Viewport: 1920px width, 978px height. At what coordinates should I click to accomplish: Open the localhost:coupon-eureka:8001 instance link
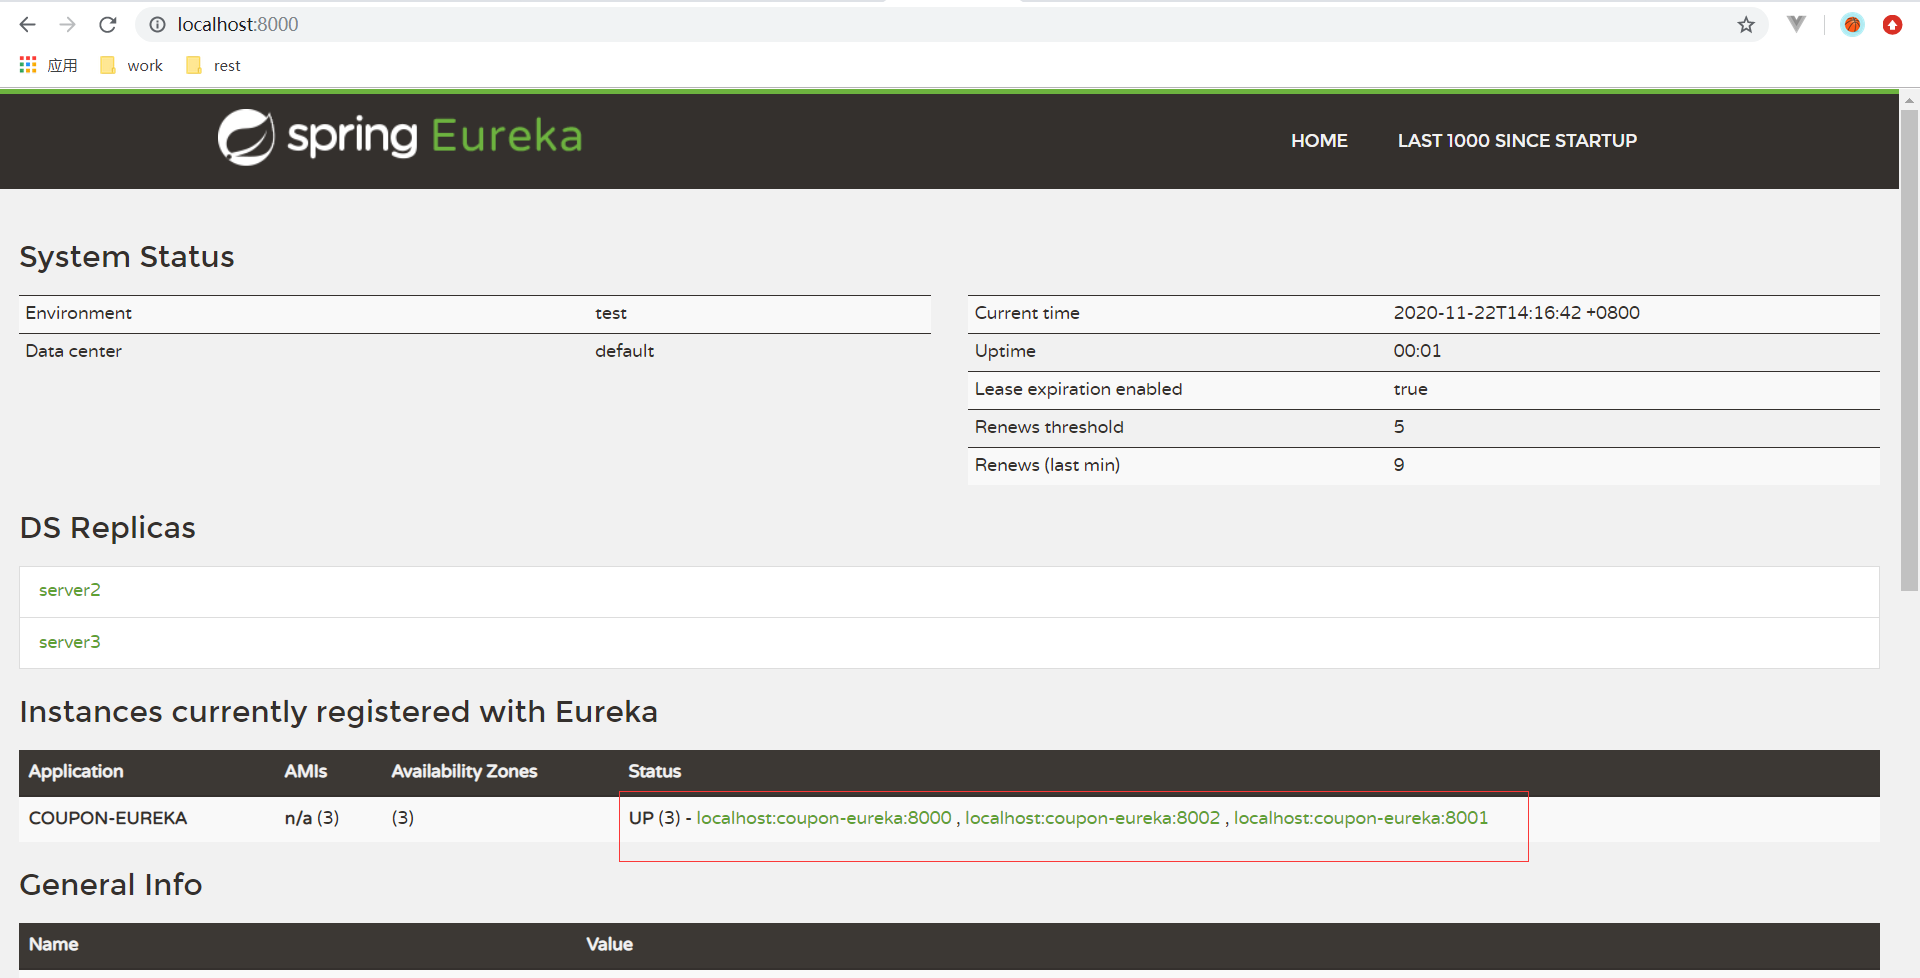[1361, 818]
